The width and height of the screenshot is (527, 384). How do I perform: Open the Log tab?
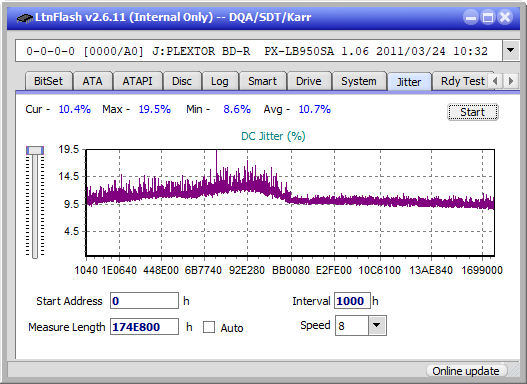(x=219, y=81)
